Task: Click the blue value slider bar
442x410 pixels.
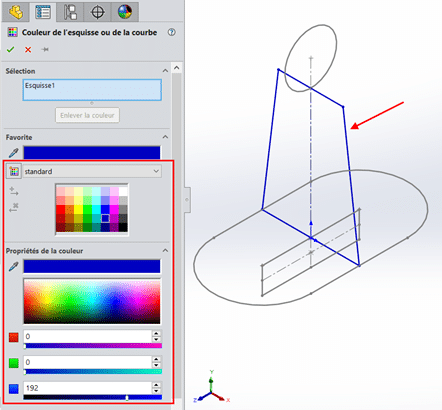Action: [x=93, y=397]
